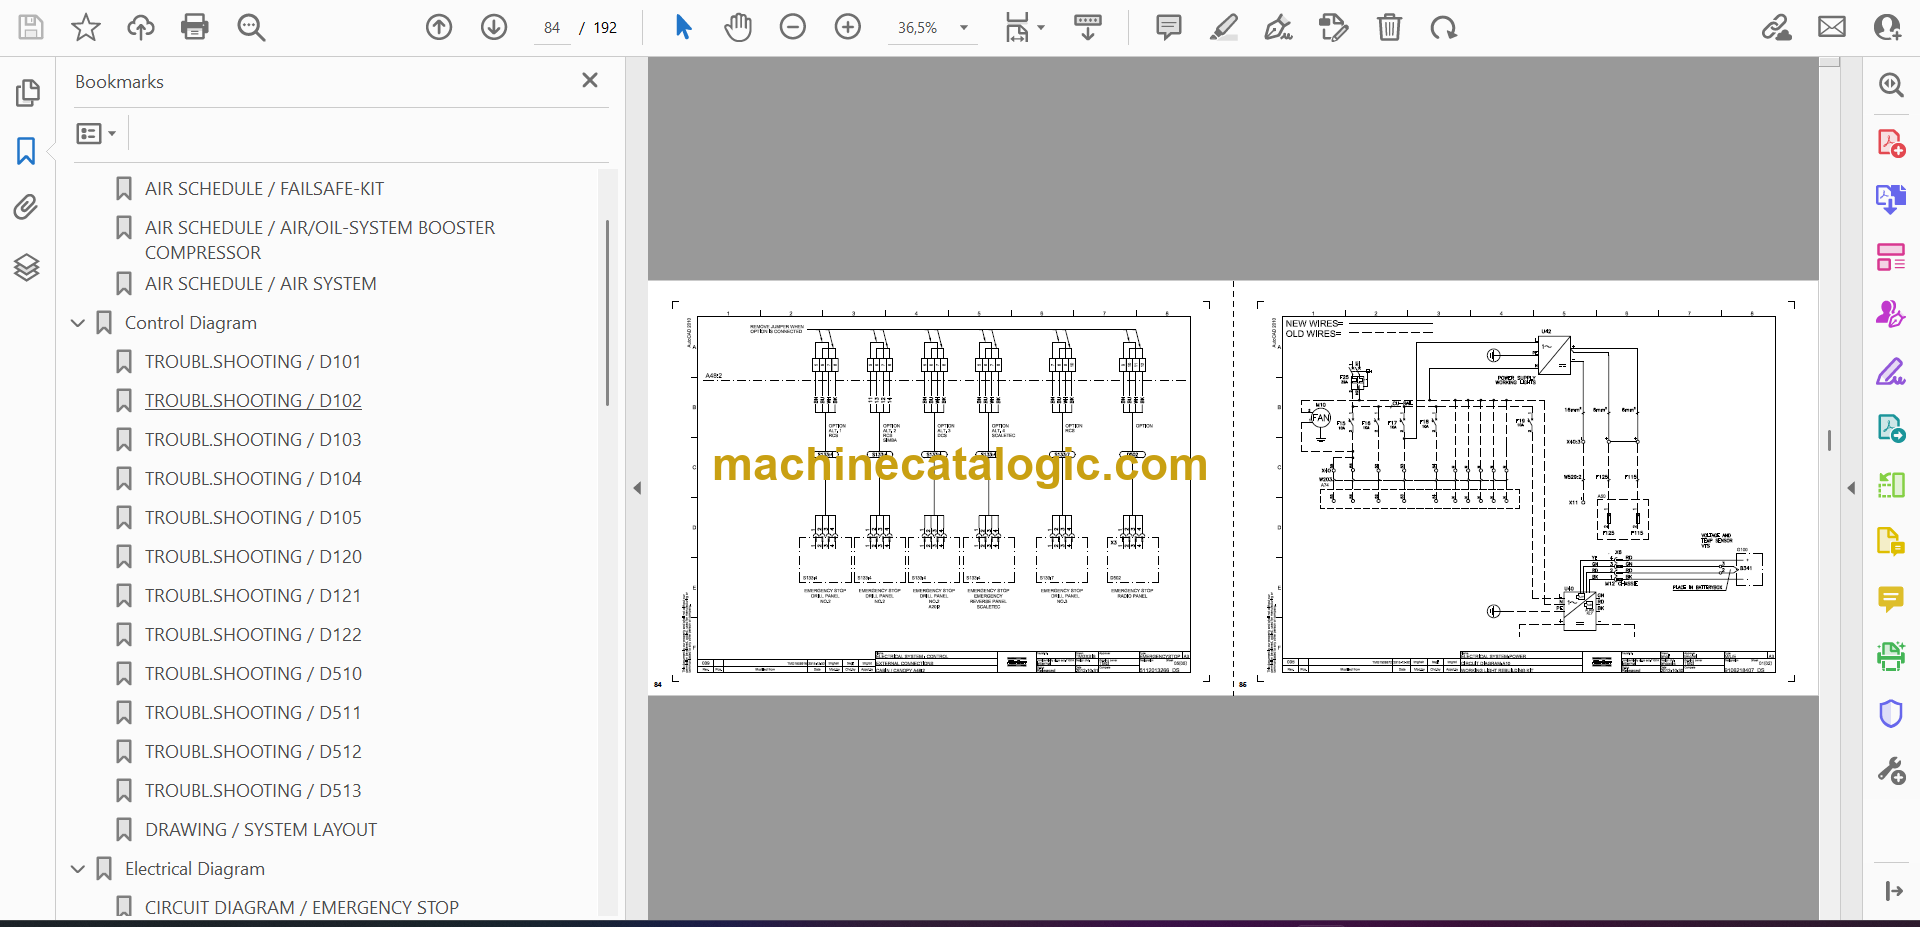This screenshot has width=1920, height=927.
Task: Open TROUBL.SHOOTING / D104 bookmark
Action: click(253, 478)
